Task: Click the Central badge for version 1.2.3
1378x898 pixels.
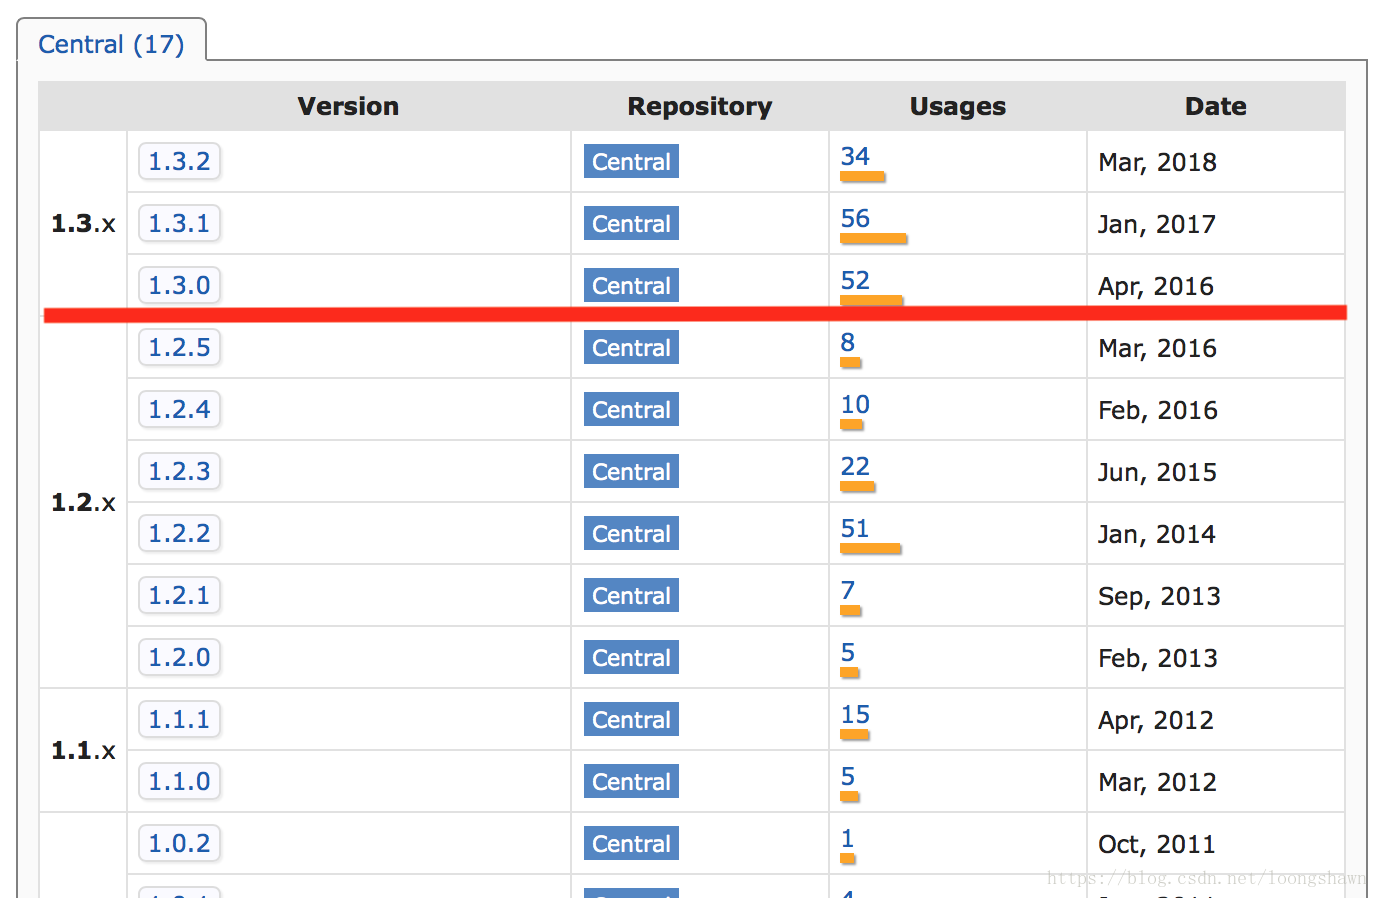Action: [631, 471]
